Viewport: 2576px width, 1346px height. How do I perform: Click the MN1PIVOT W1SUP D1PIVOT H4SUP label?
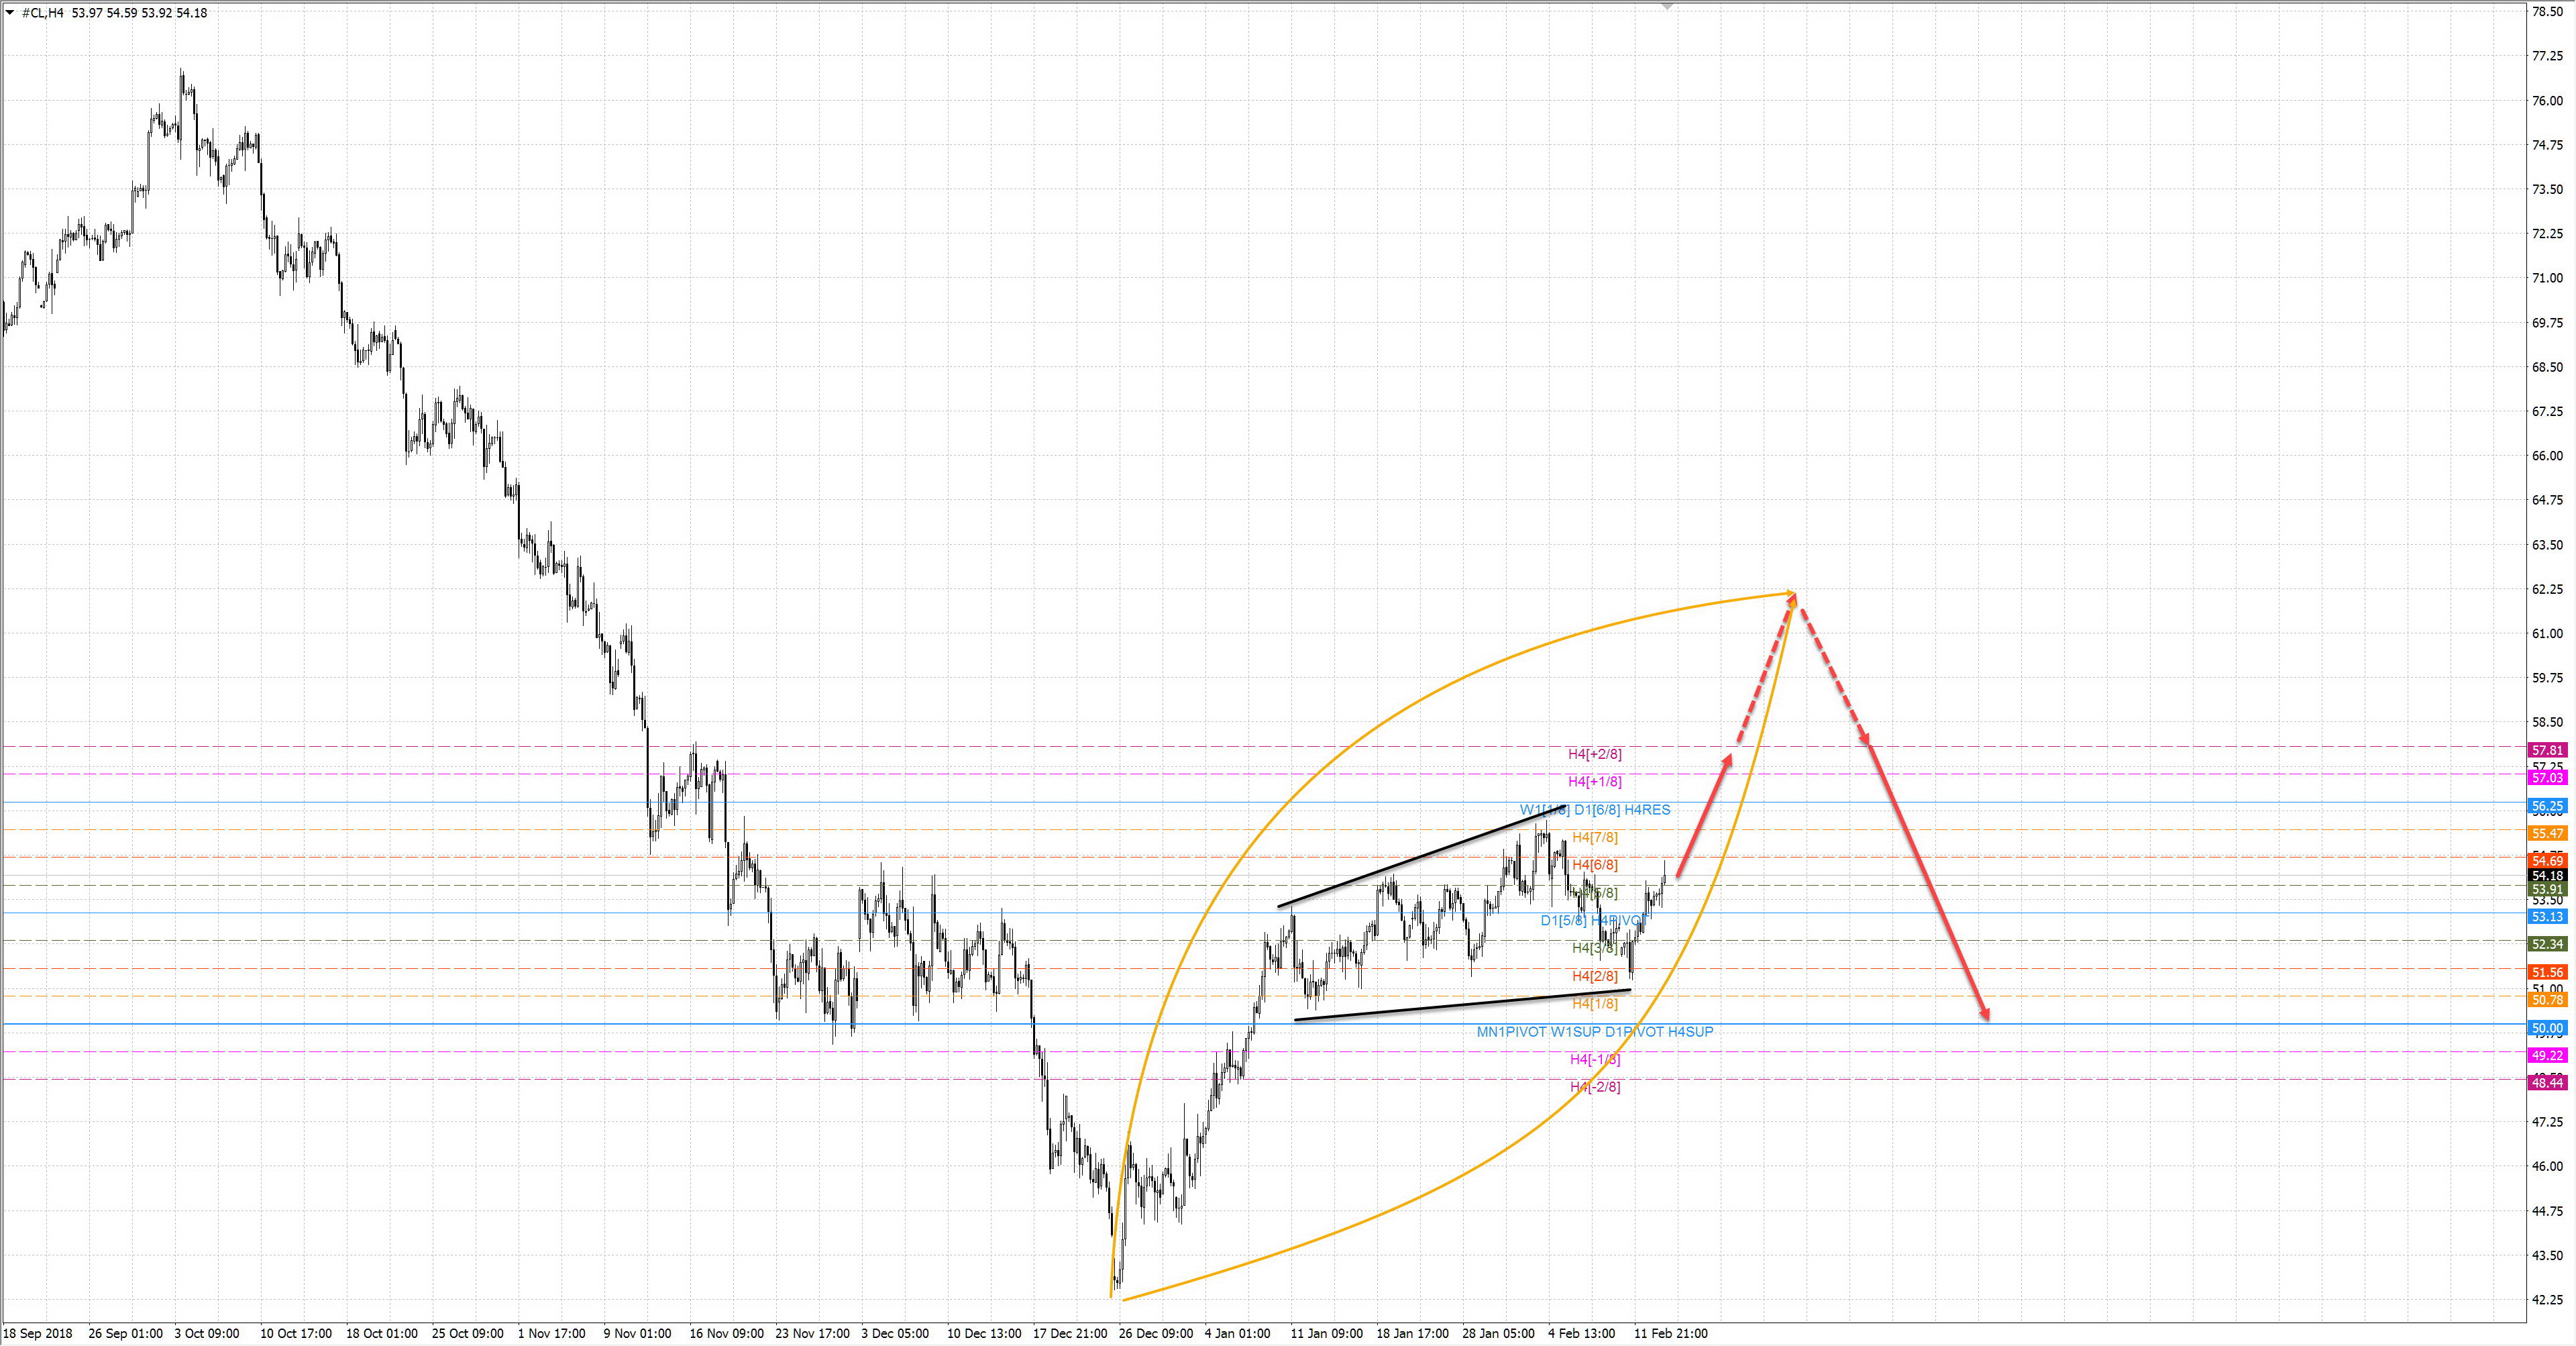[1594, 1031]
